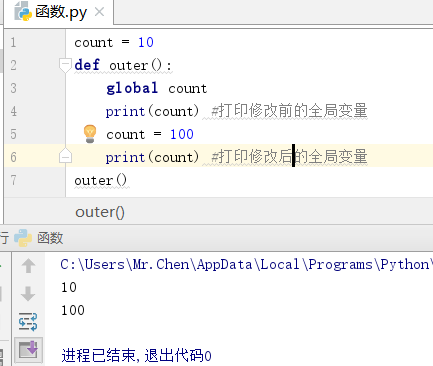Click the outer() breadcrumb below the editor
Screen dimensions: 433x366
pos(100,212)
